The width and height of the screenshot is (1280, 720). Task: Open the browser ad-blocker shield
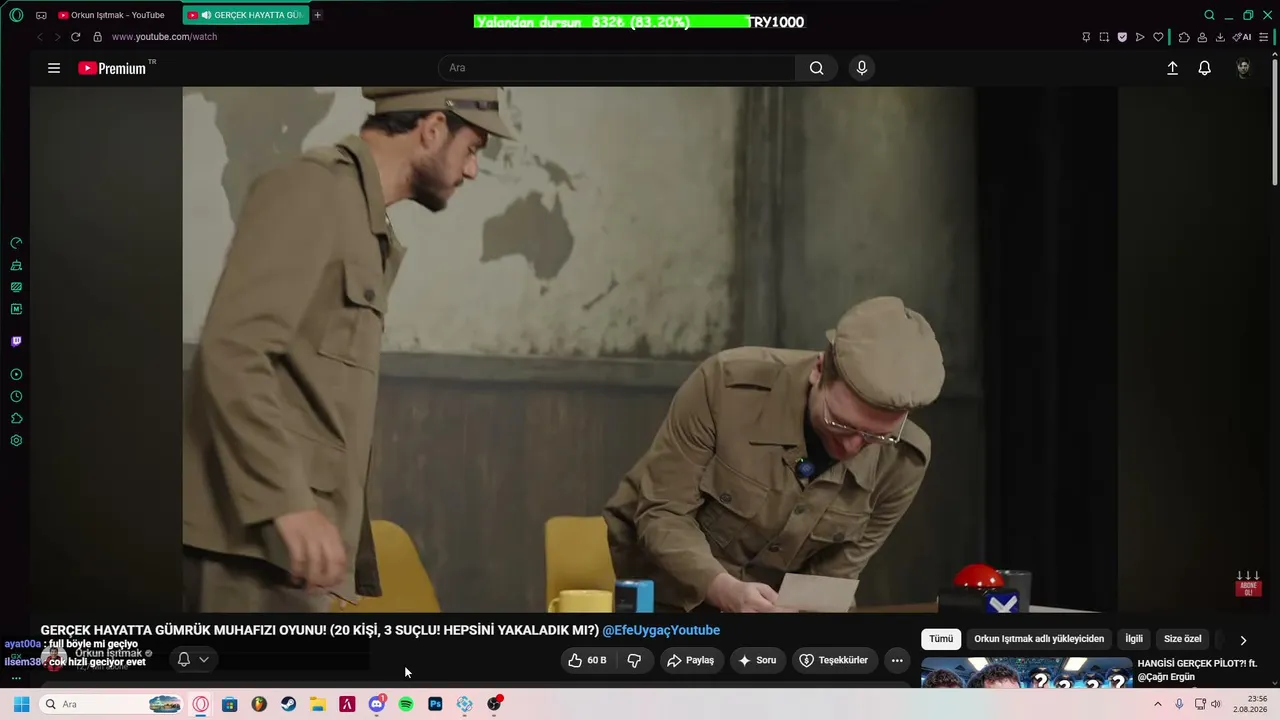(1122, 37)
